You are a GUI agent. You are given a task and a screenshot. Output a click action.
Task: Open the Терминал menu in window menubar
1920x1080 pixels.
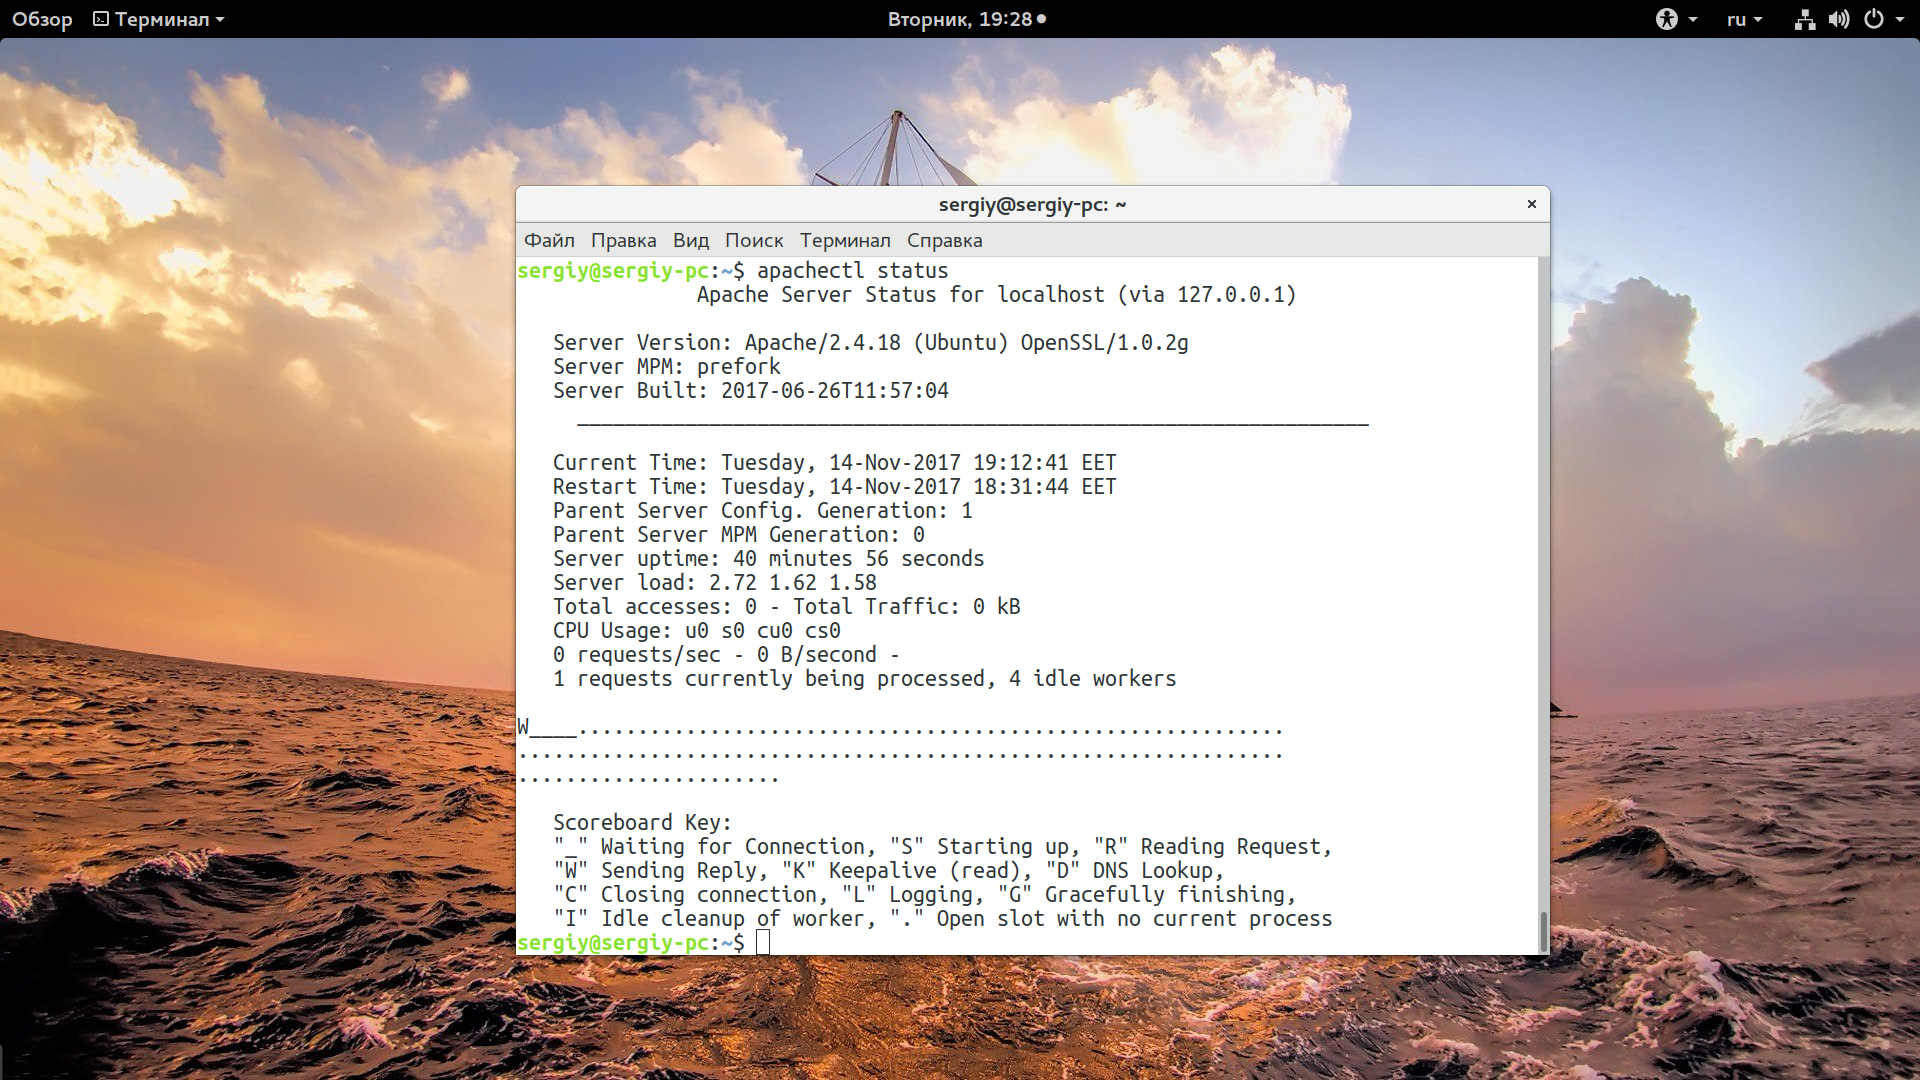(844, 240)
